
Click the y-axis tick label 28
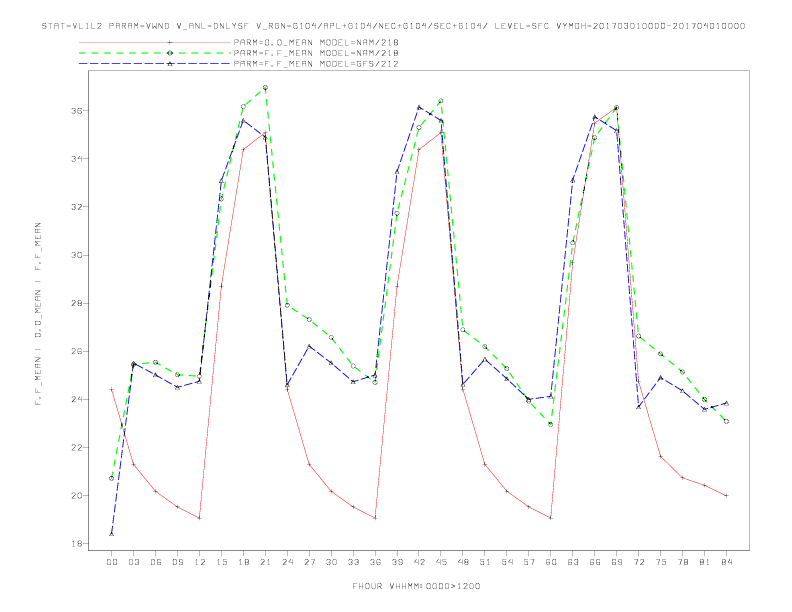(x=76, y=303)
